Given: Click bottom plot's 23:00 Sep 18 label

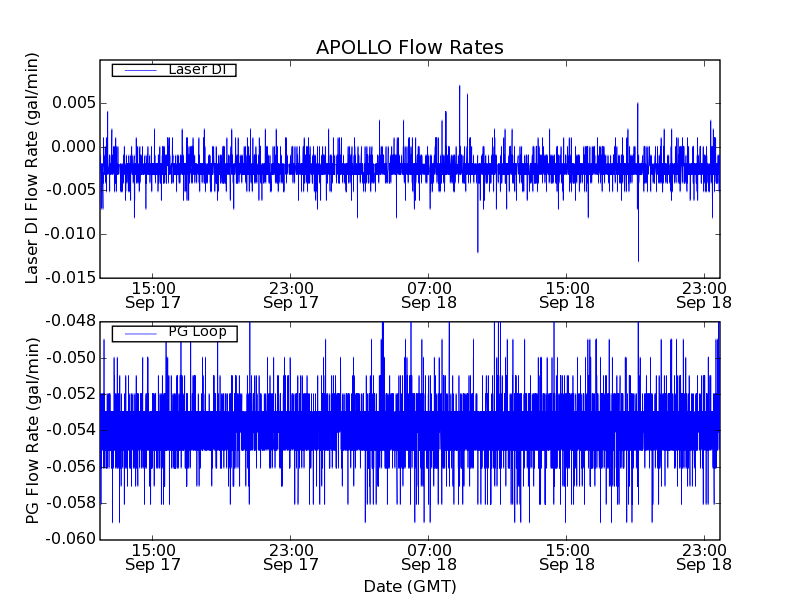Looking at the screenshot, I should tap(704, 558).
